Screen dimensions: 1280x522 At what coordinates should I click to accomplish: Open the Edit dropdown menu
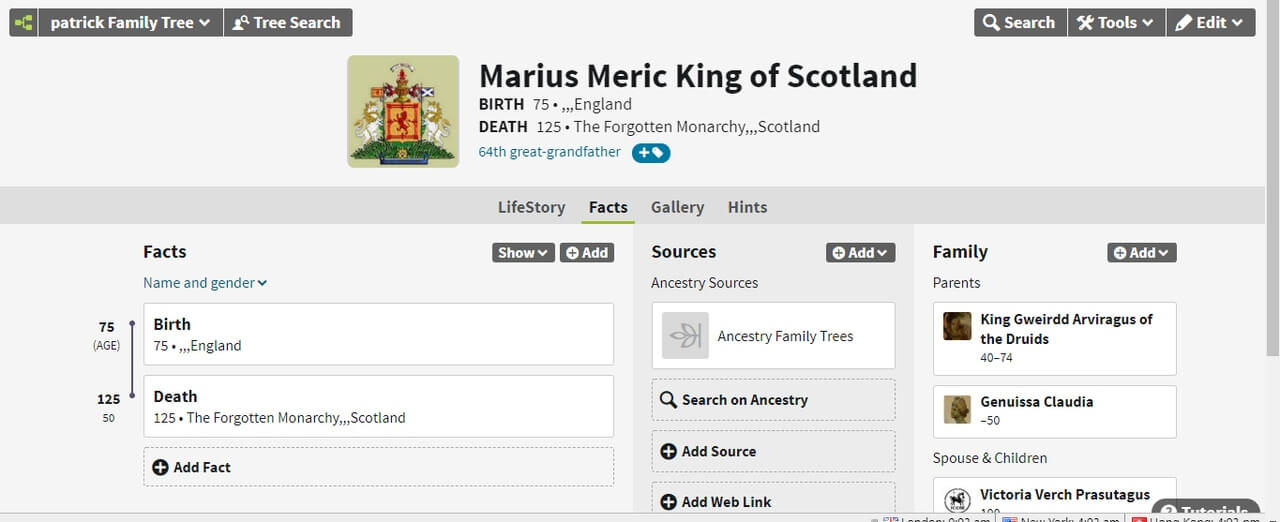pyautogui.click(x=1209, y=22)
